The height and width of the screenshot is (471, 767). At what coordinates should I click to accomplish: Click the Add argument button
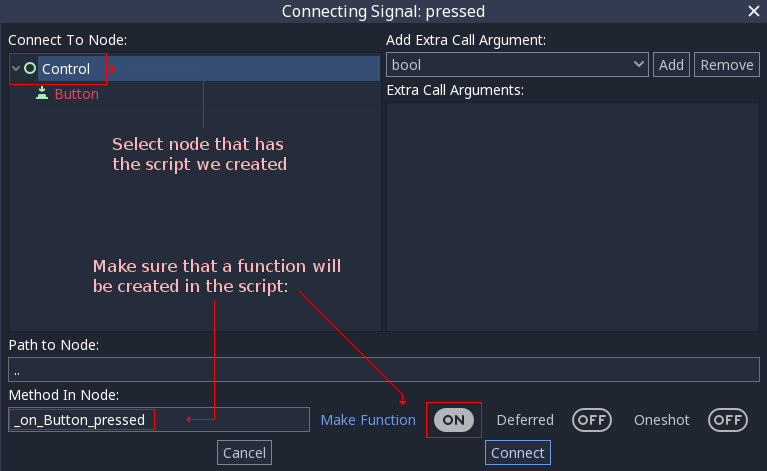click(671, 65)
